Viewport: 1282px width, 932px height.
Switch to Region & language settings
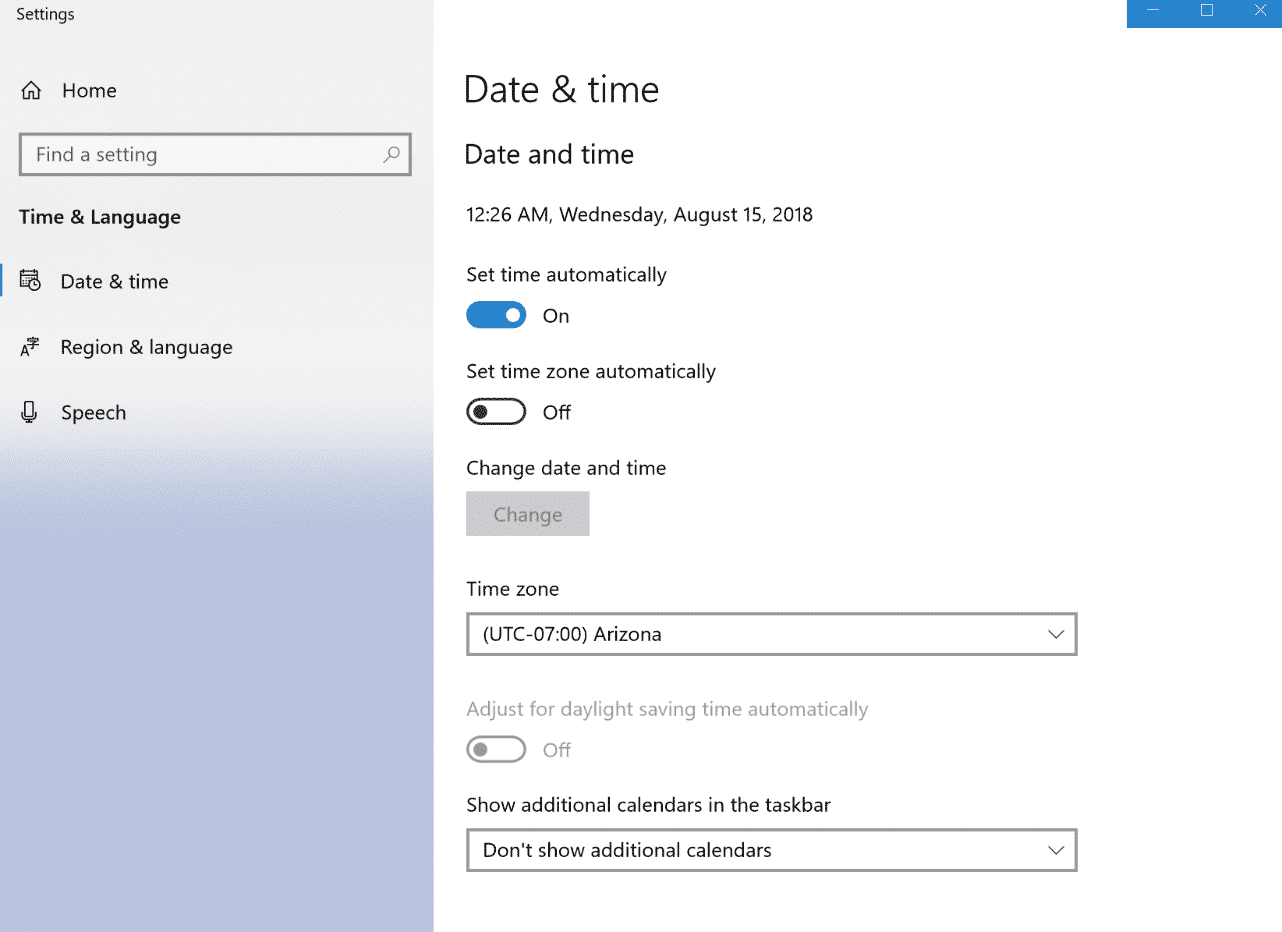[x=145, y=347]
